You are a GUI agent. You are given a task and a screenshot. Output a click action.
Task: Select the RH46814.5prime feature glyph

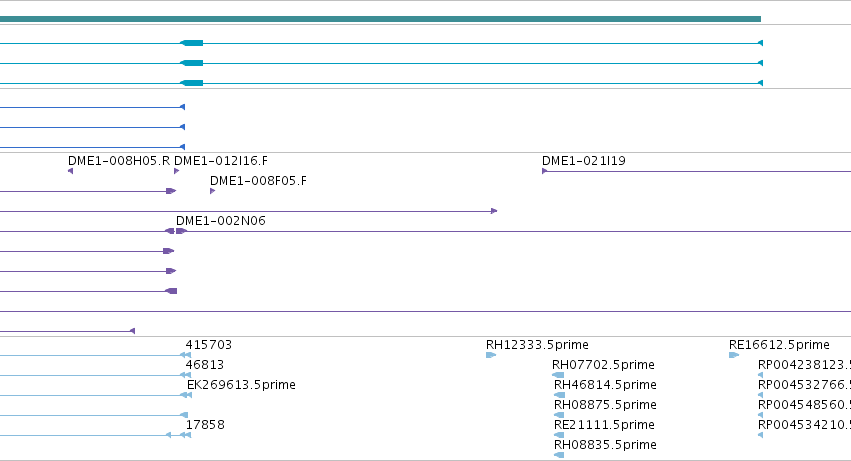tap(559, 395)
